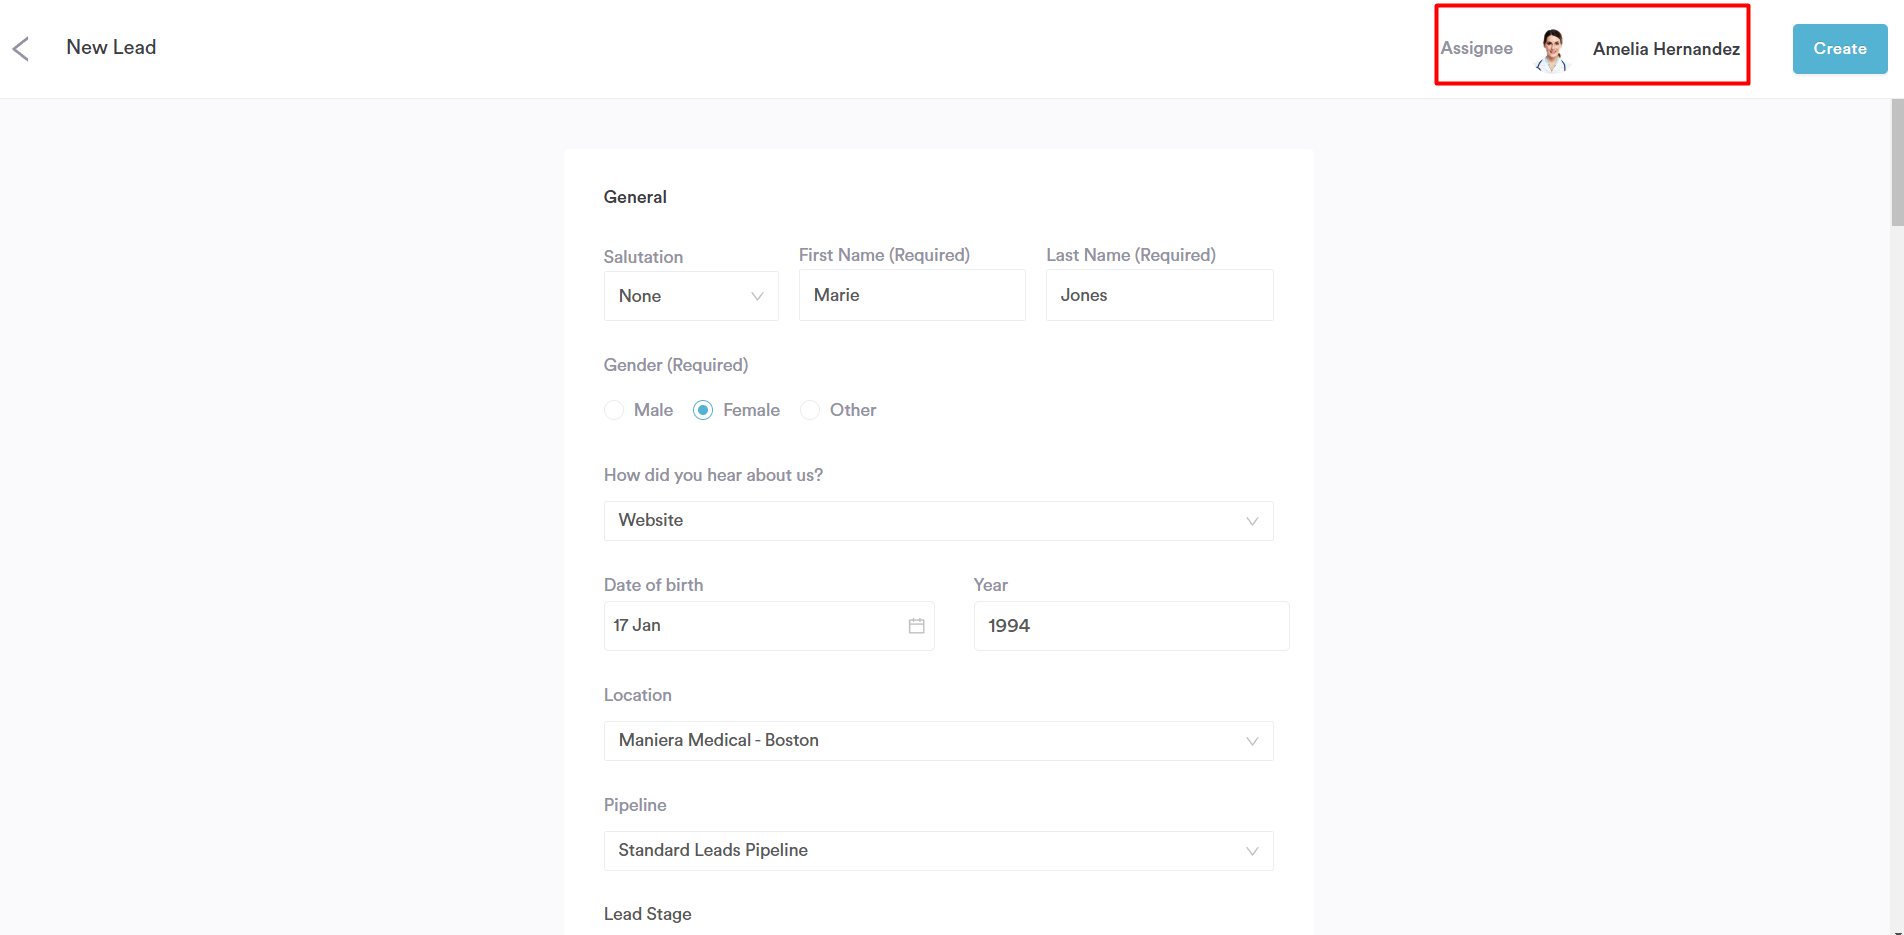Open the Pipeline dropdown

[x=938, y=851]
